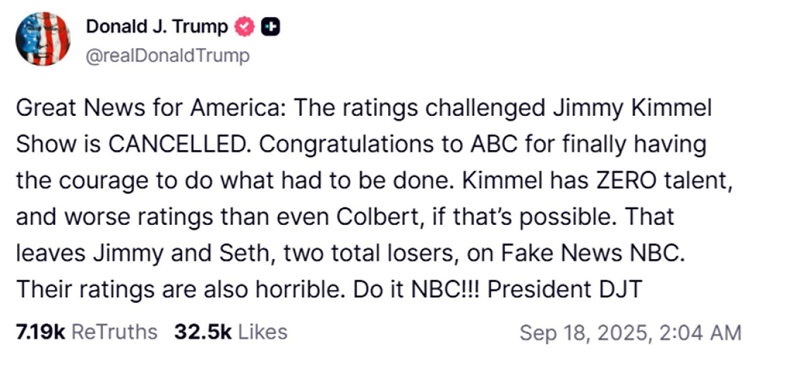Screen dimensions: 800x392
Task: View the 32.5k Likes count
Action: [203, 332]
